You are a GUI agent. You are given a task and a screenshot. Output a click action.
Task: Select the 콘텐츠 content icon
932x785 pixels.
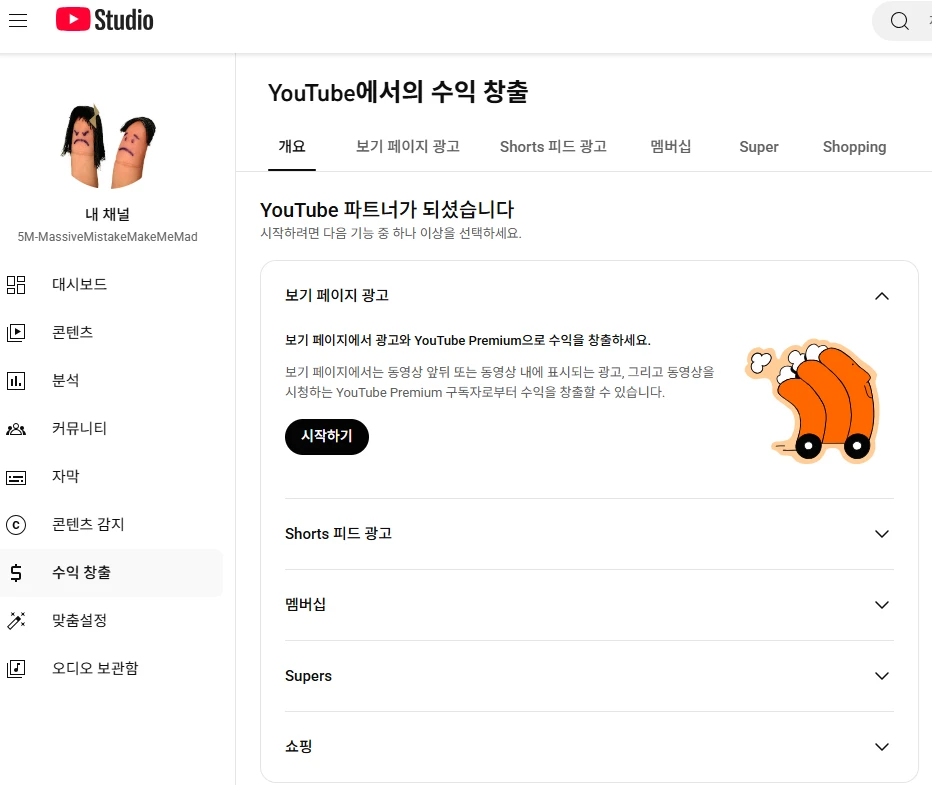[16, 332]
